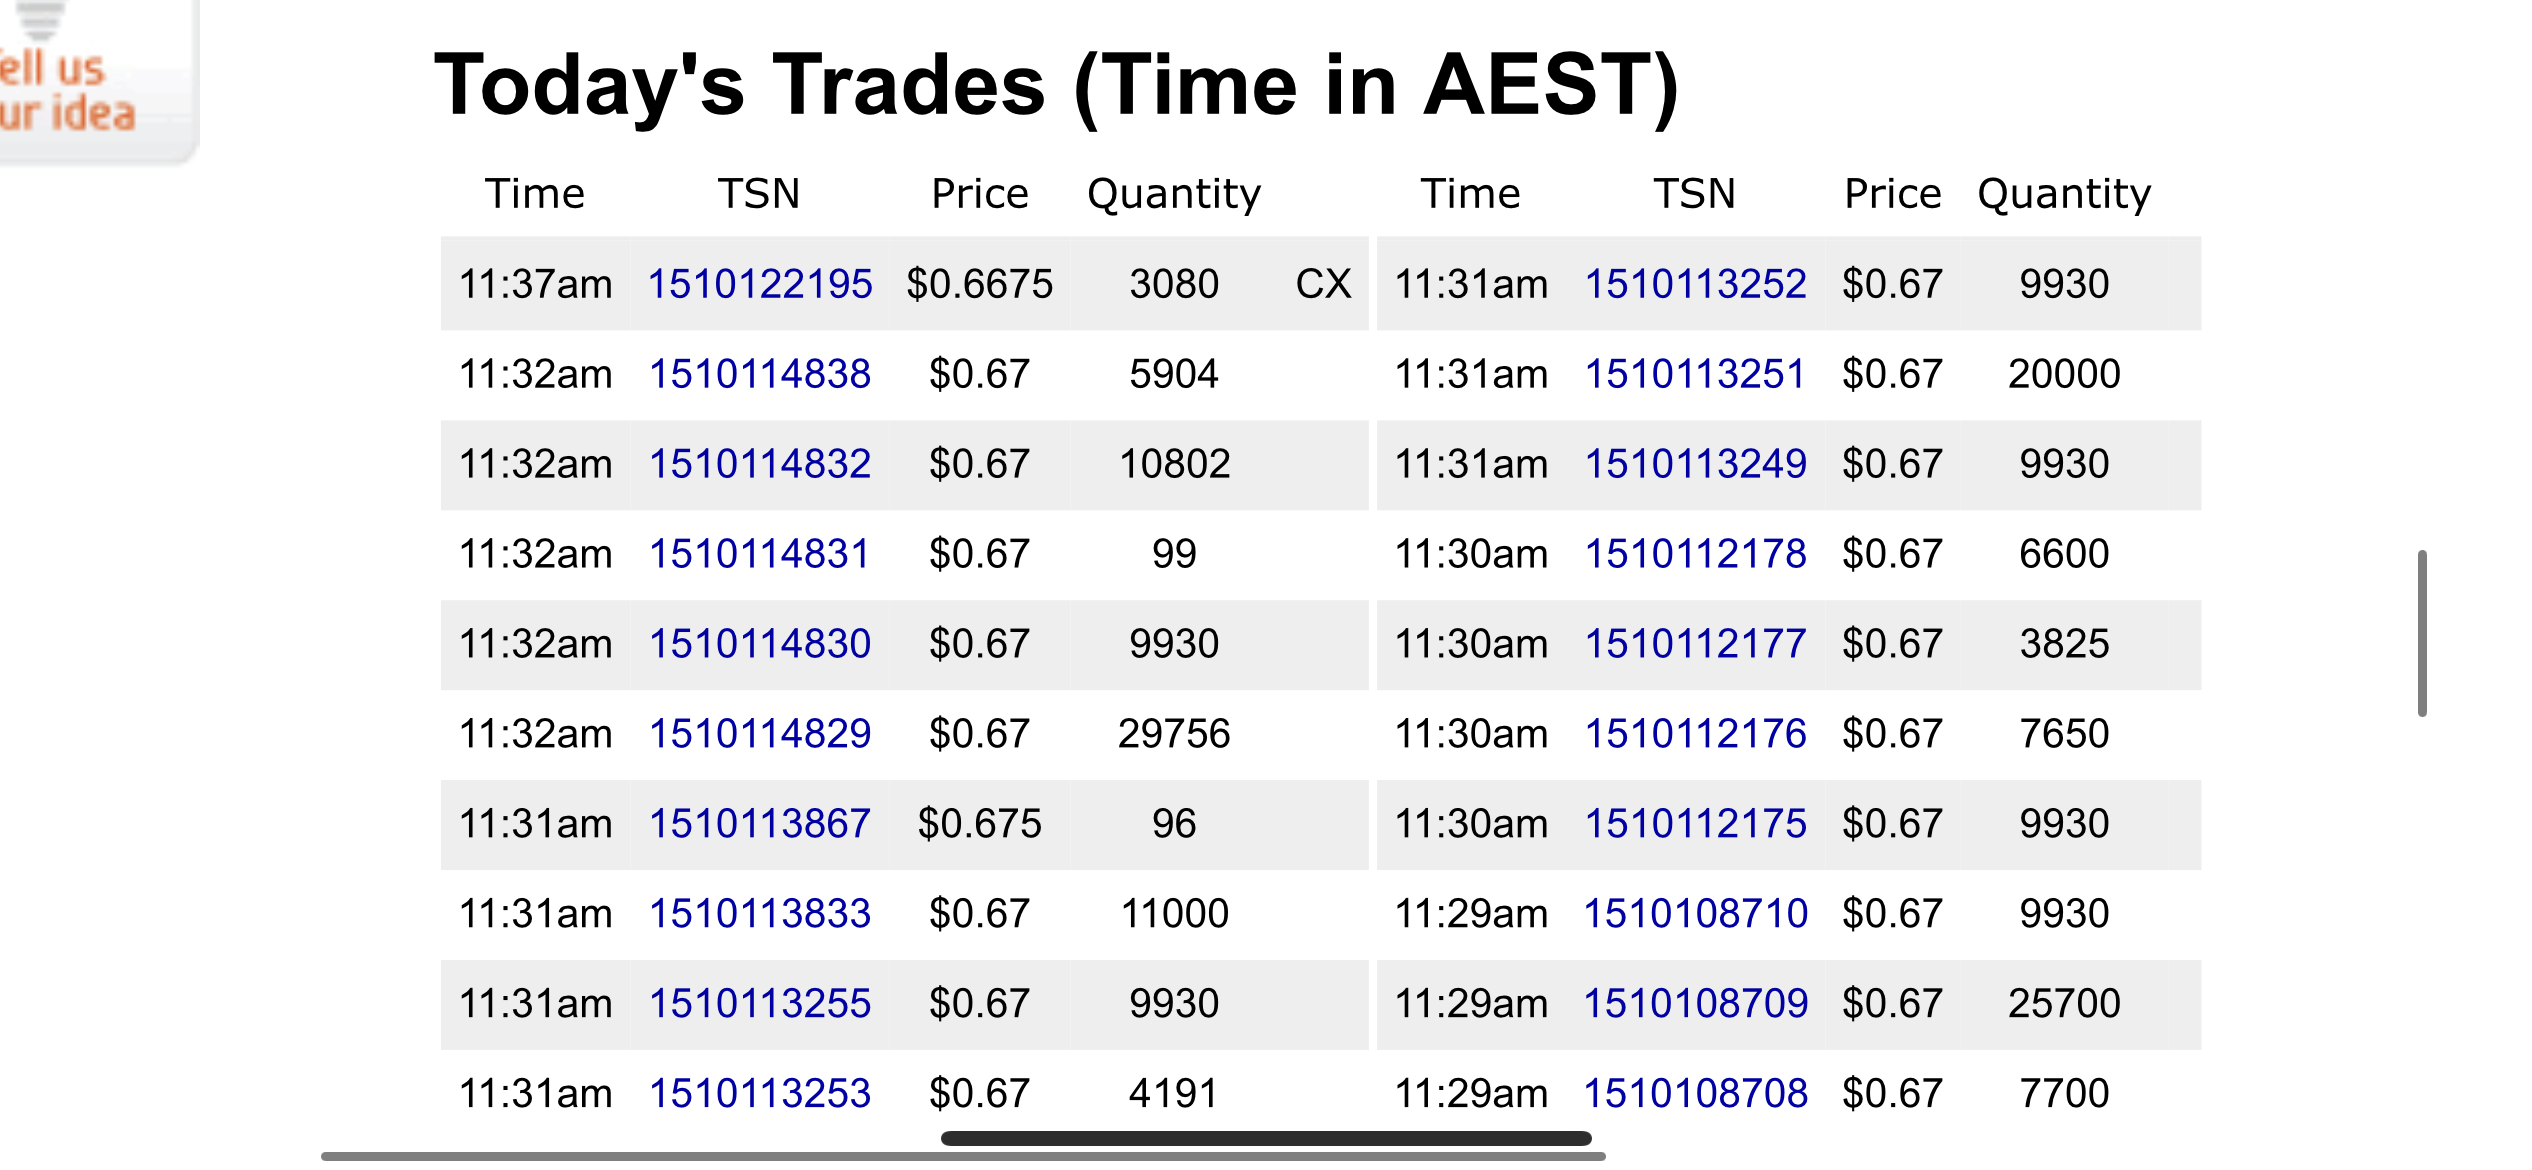
Task: Open trade TSN 1510112176
Action: pos(1696,734)
